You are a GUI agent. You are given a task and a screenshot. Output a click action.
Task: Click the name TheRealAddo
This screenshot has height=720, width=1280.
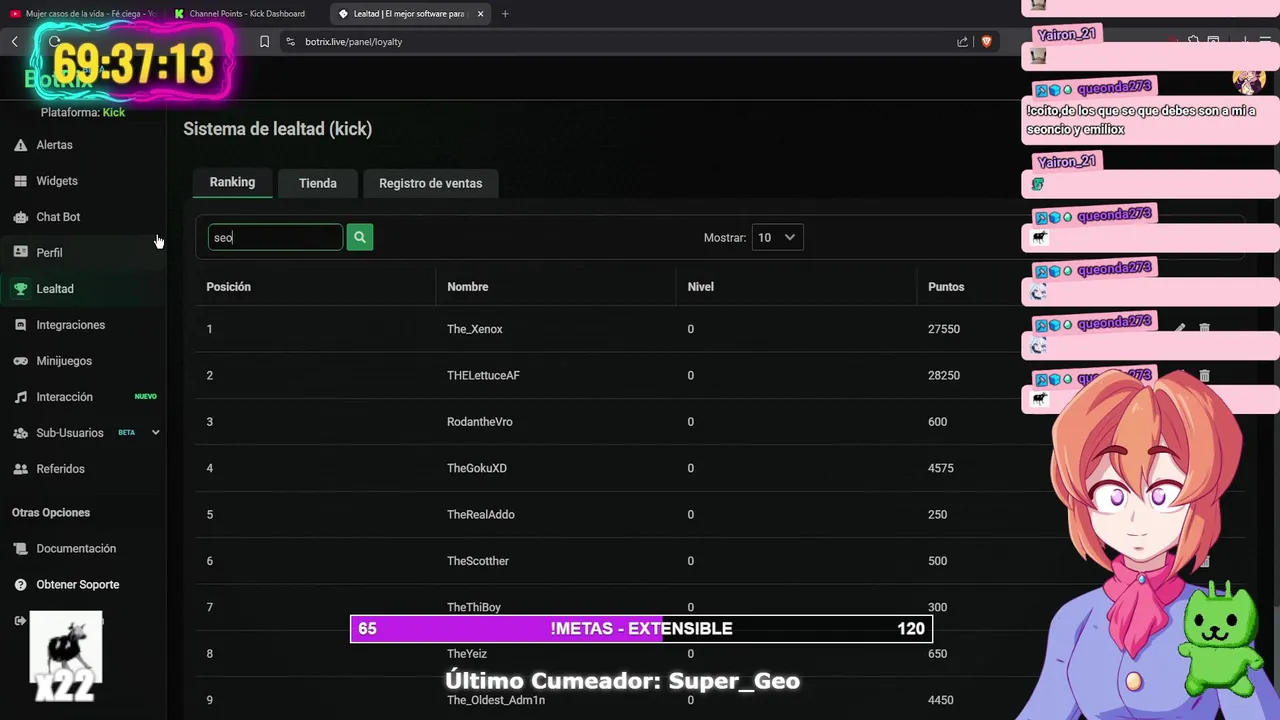(x=481, y=515)
